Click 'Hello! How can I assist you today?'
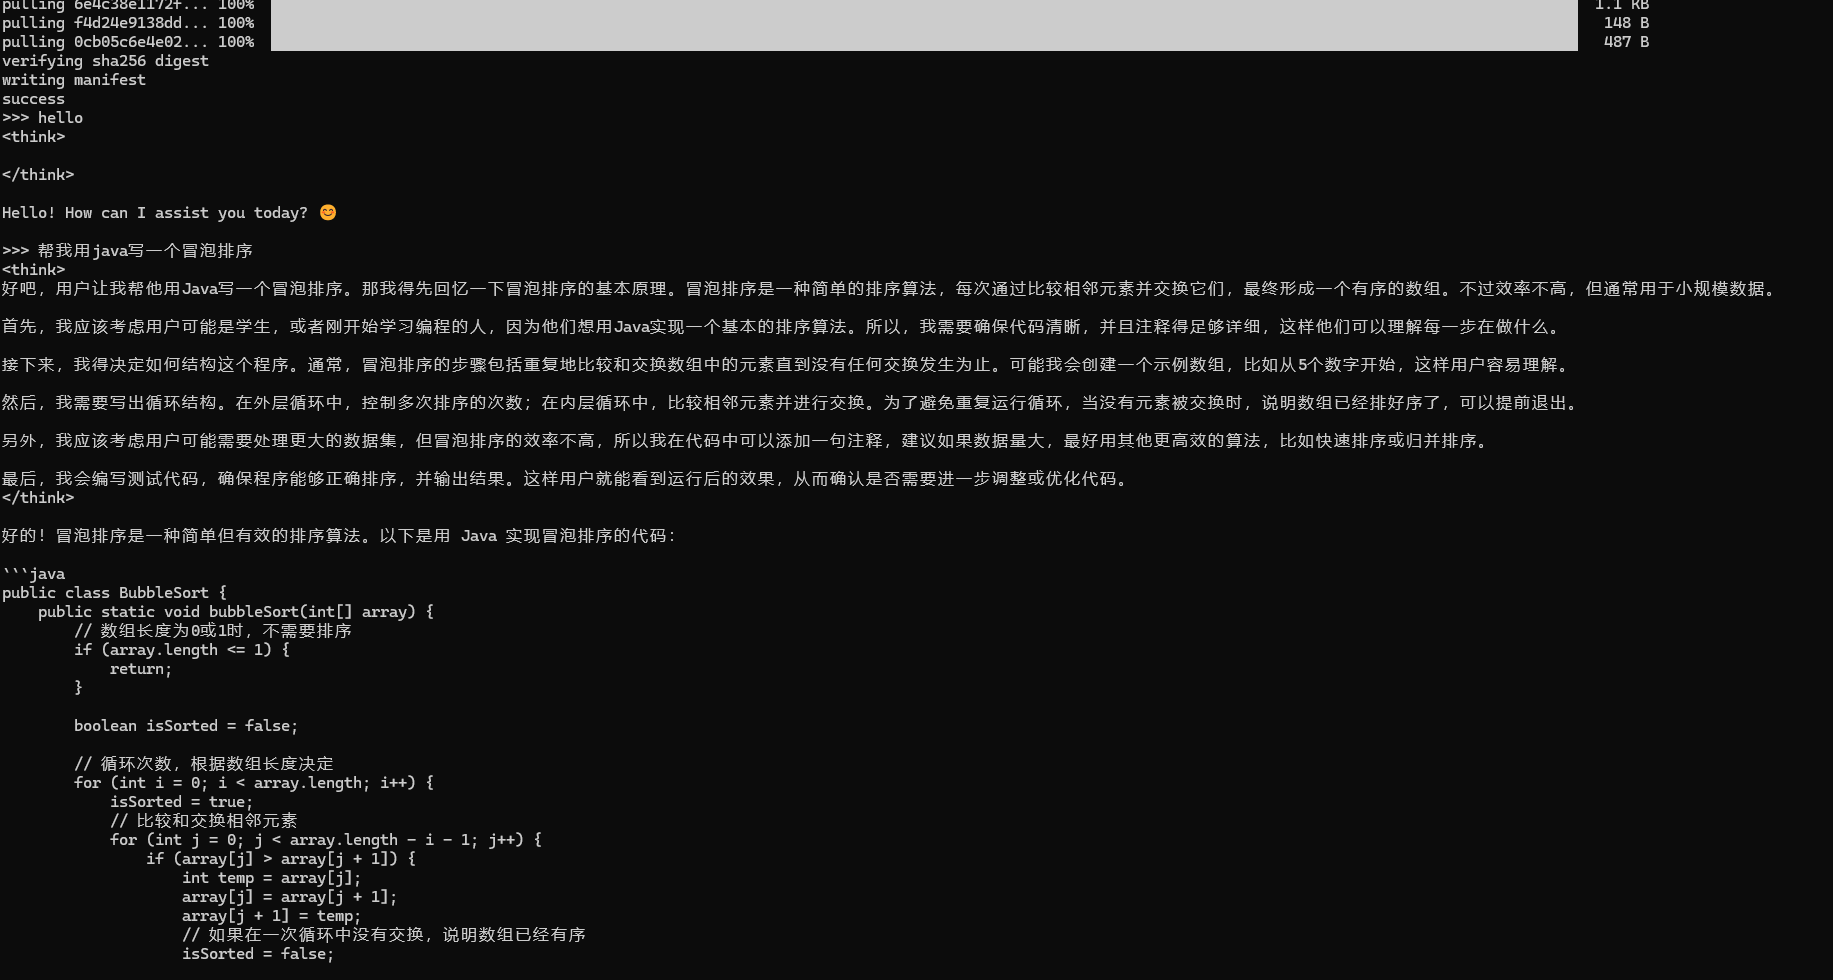 155,213
